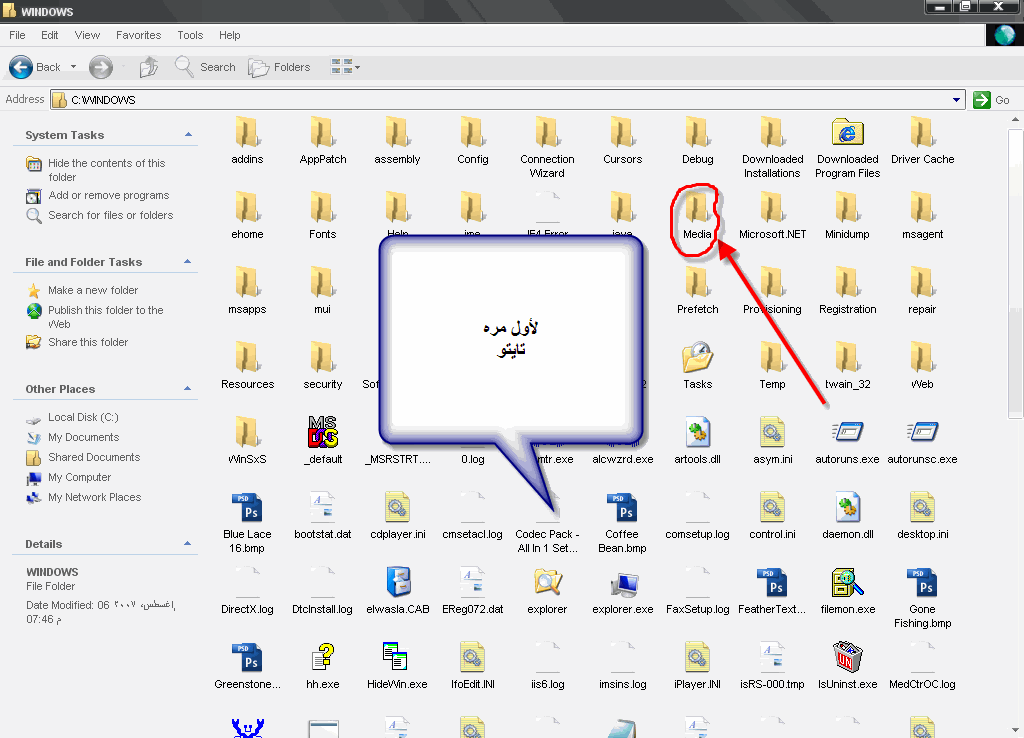Select the explorer search folder icon
The width and height of the screenshot is (1024, 738).
(x=547, y=583)
